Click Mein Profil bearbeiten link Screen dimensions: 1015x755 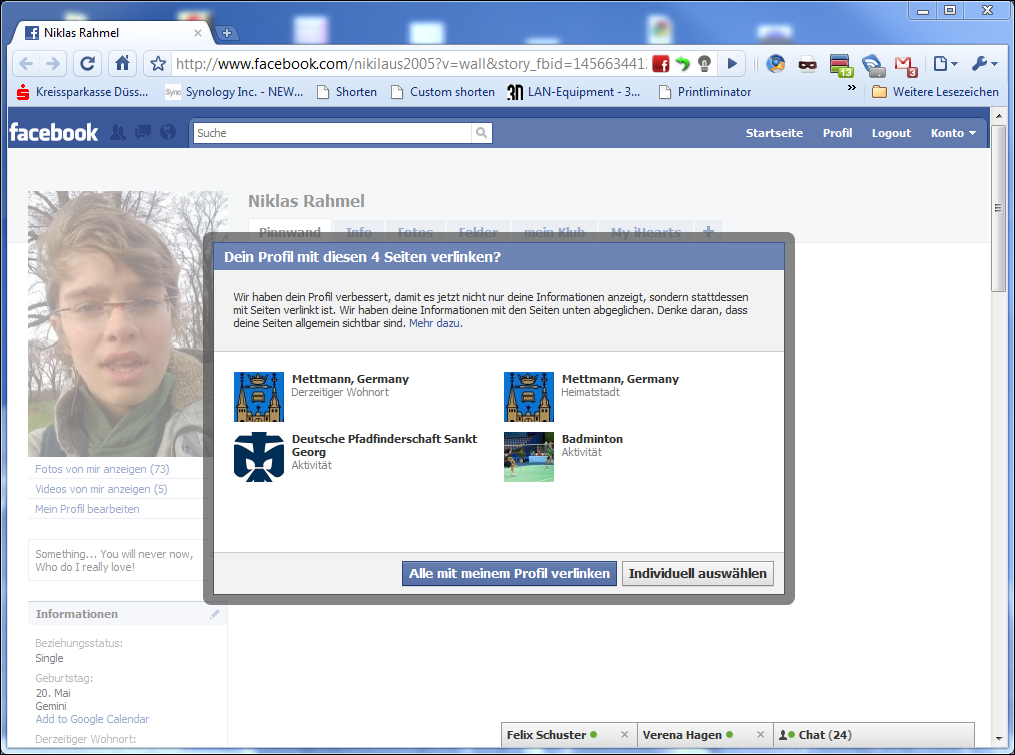87,509
